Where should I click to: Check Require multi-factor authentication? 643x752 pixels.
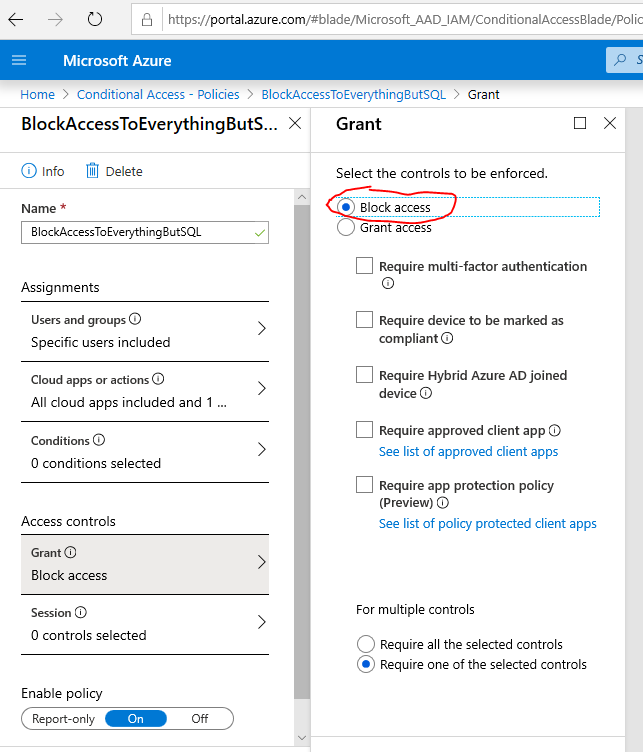click(x=365, y=266)
